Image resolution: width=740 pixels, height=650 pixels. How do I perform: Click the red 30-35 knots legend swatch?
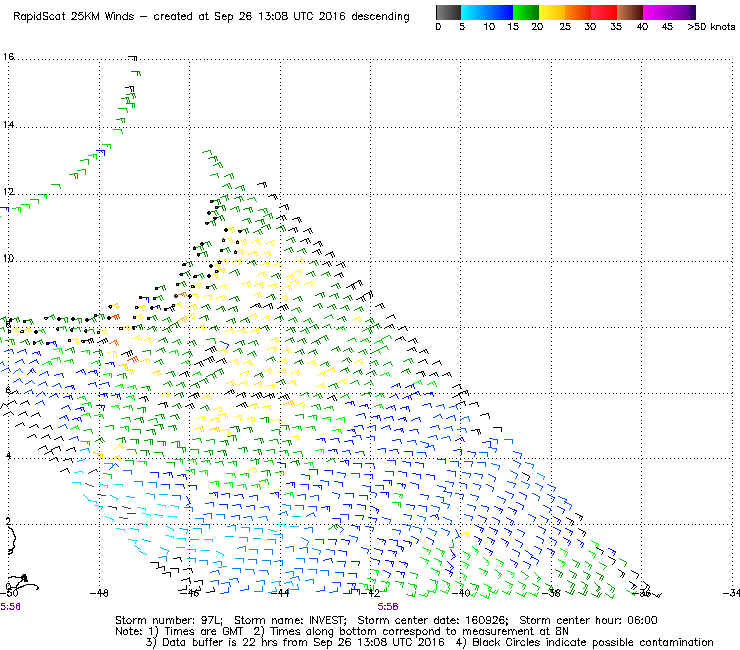[604, 12]
